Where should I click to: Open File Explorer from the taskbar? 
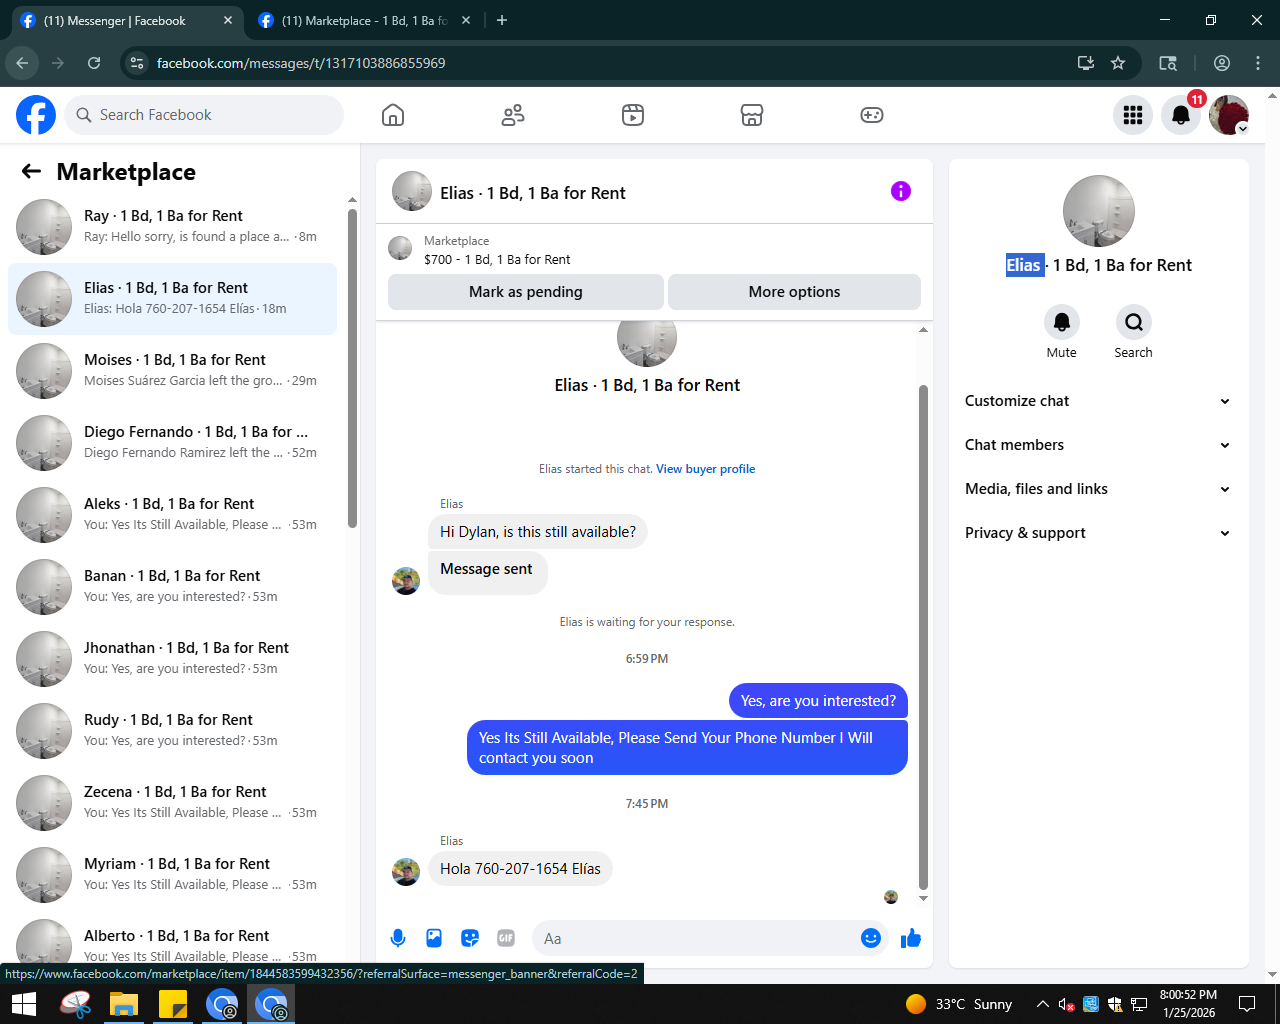123,1004
